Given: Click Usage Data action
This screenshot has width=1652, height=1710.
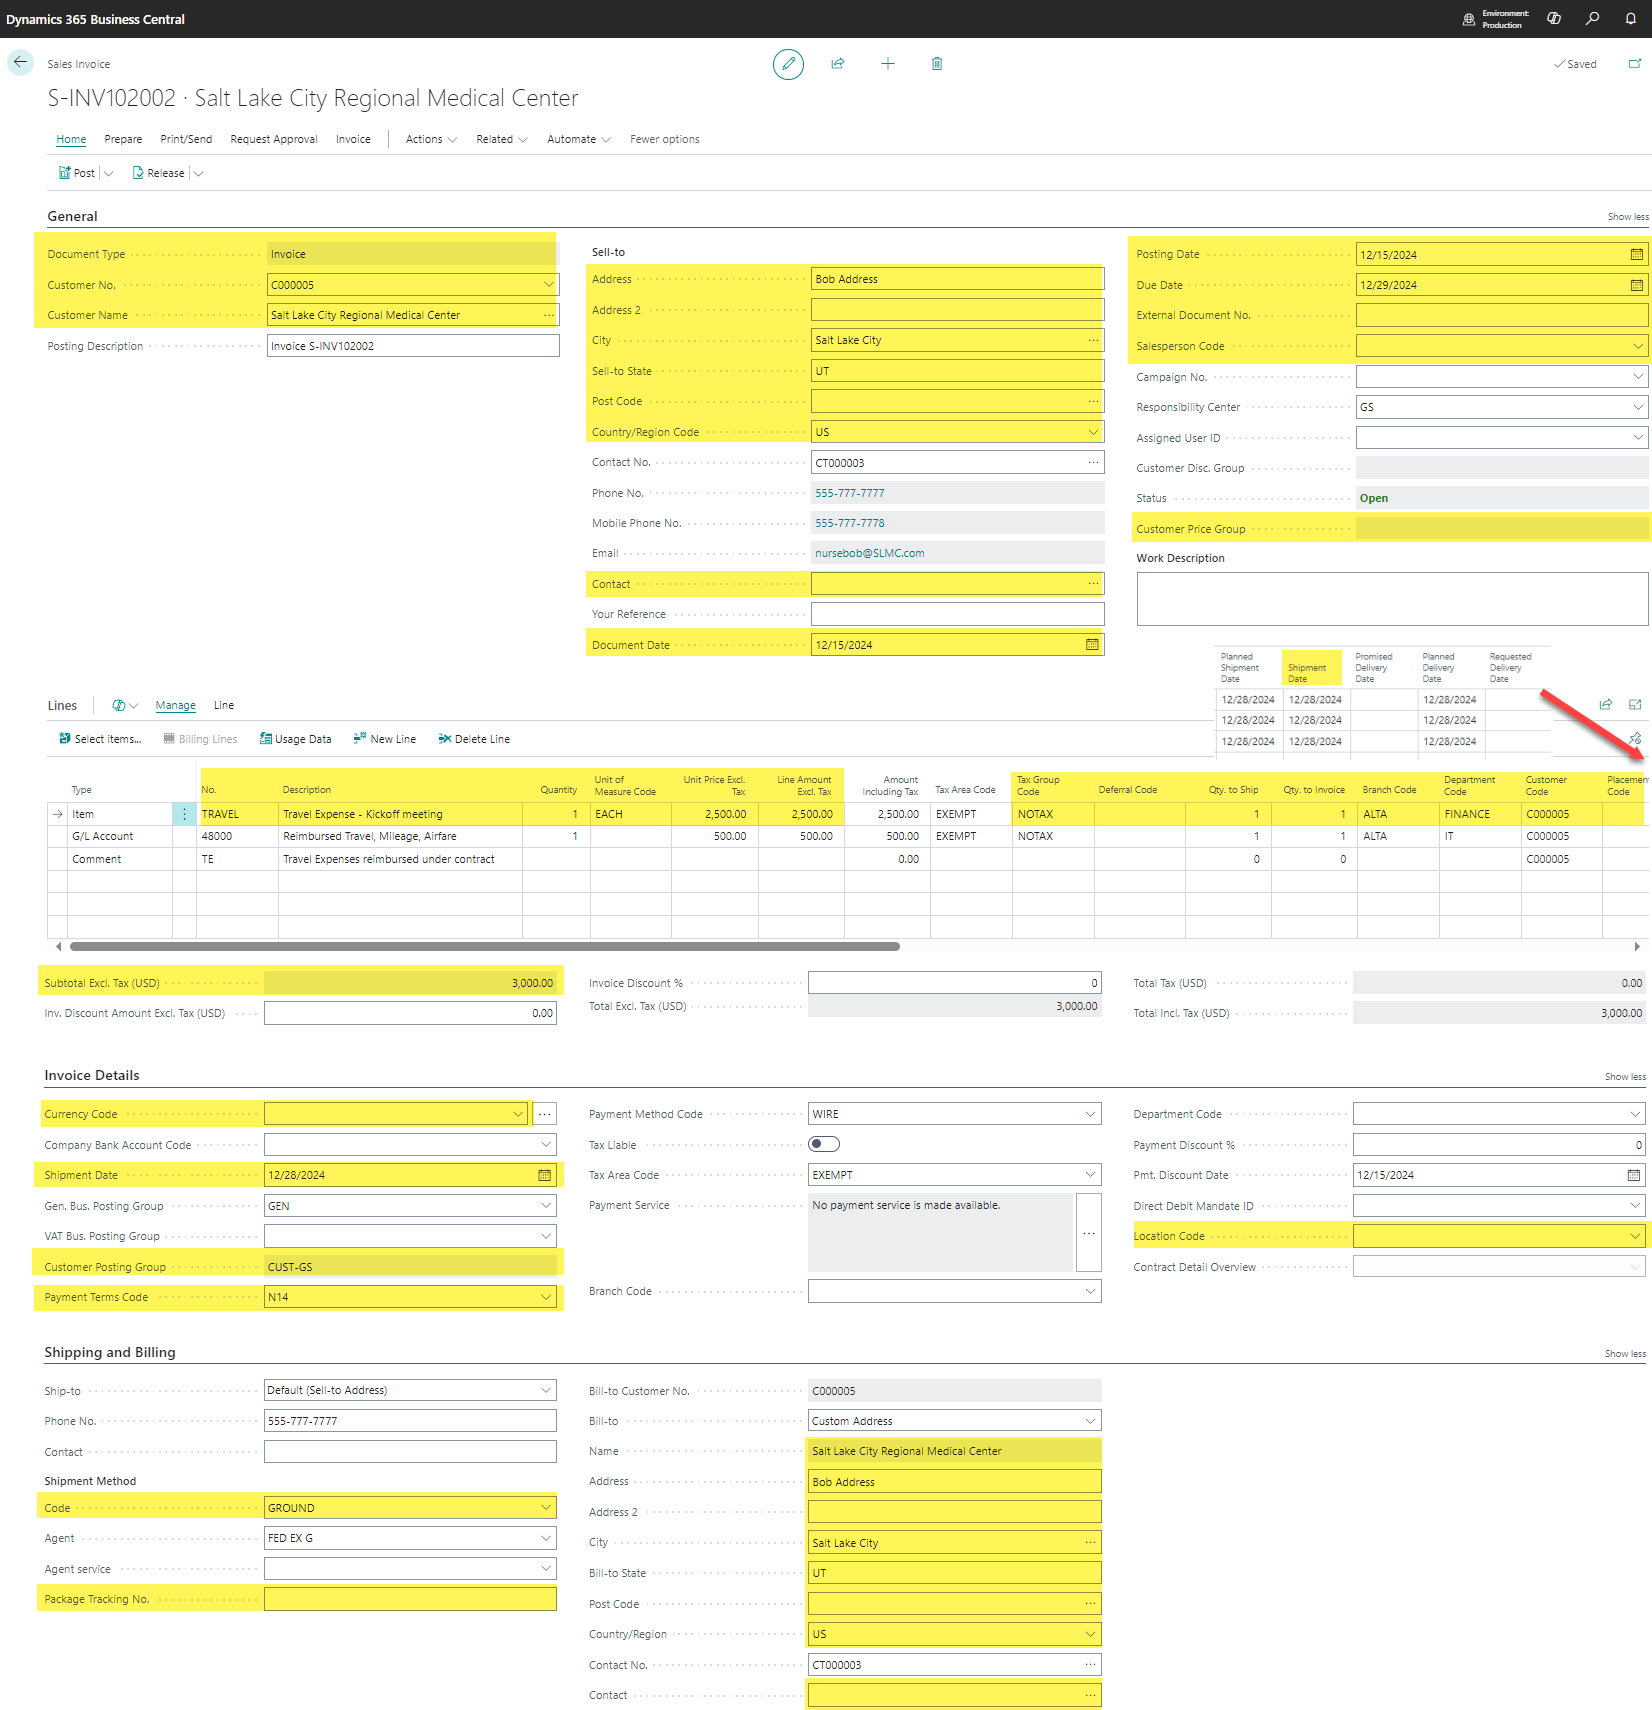Looking at the screenshot, I should tap(296, 739).
